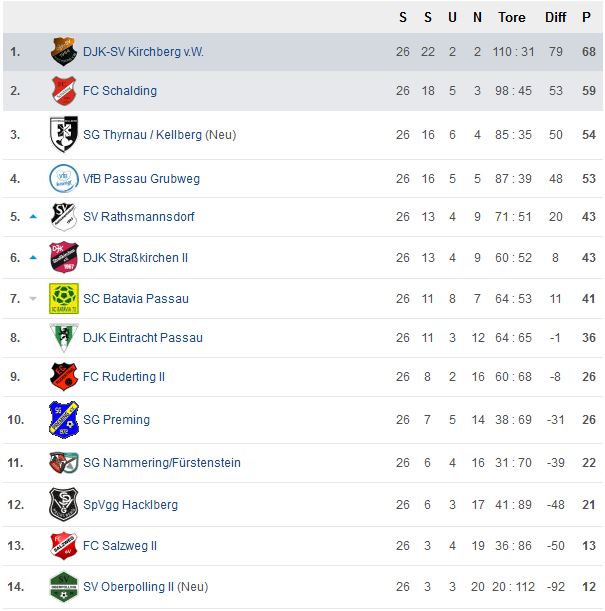
Task: Click the DJK Eintracht Passau green pennant
Action: coord(64,337)
